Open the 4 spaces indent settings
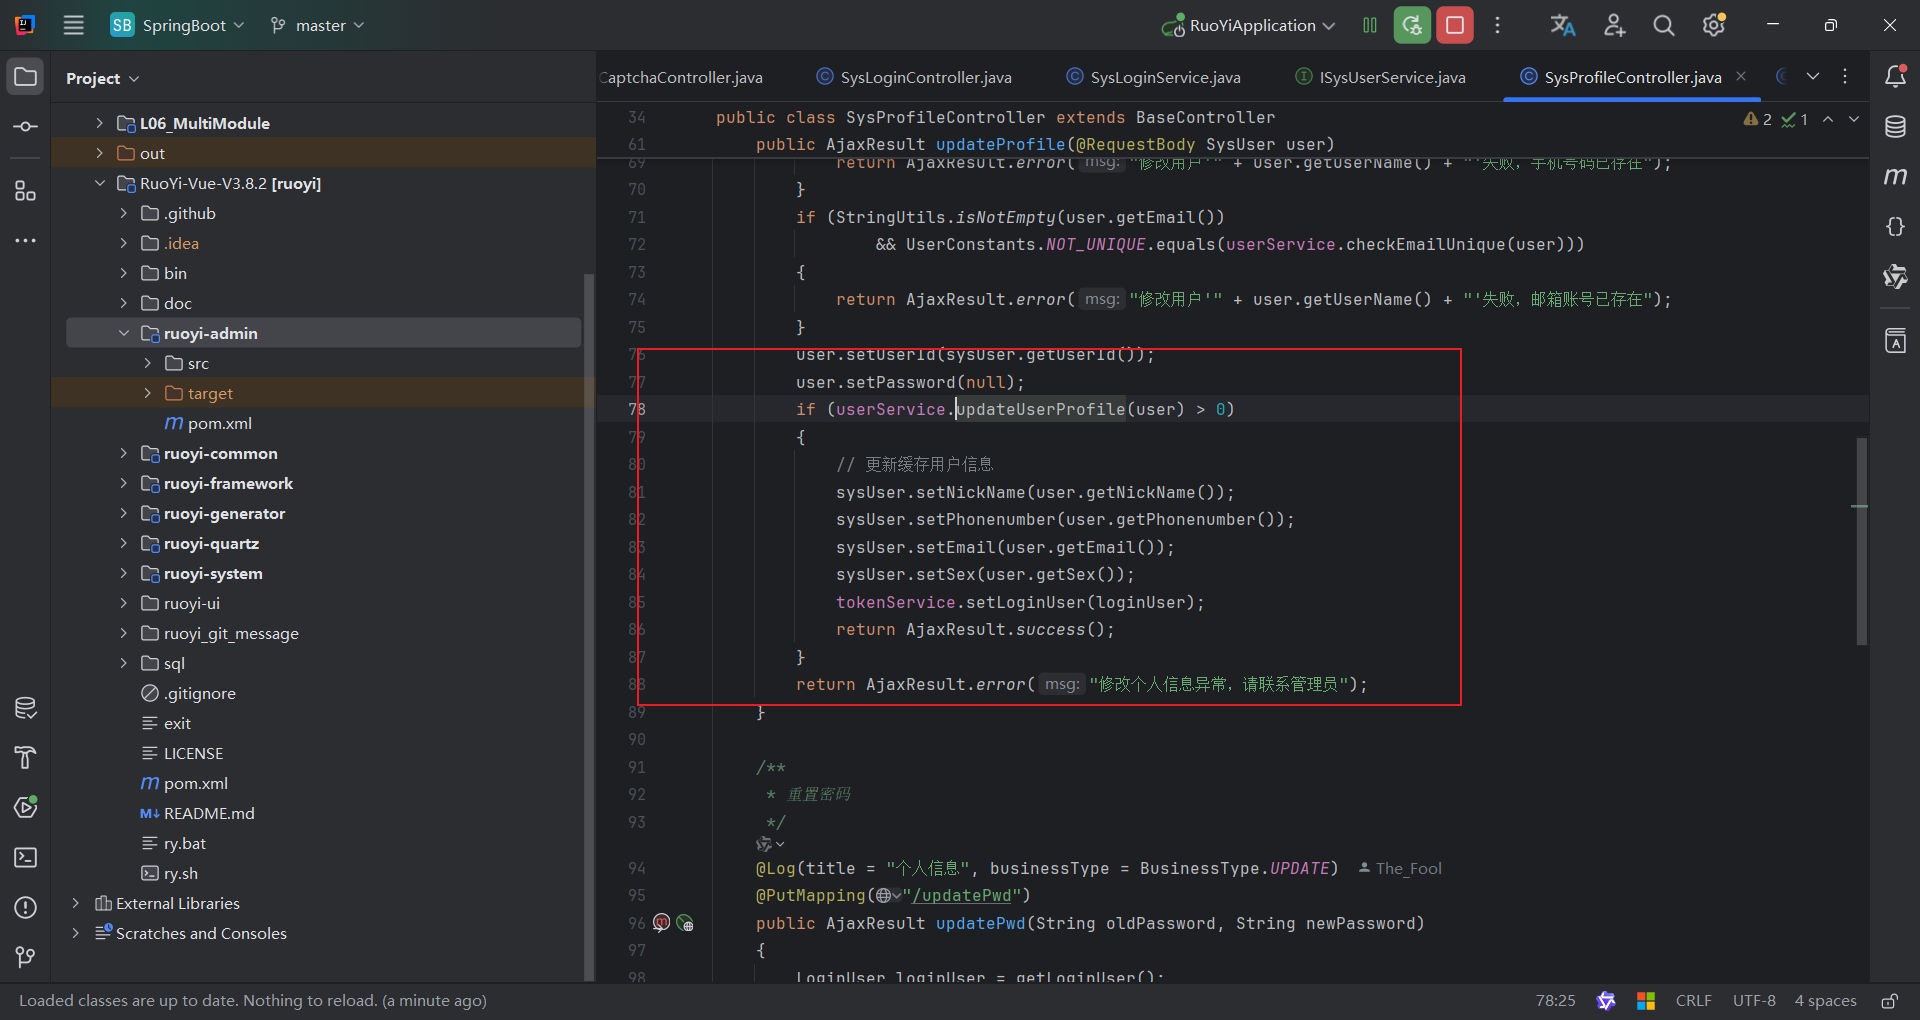This screenshot has width=1920, height=1020. 1825,1001
